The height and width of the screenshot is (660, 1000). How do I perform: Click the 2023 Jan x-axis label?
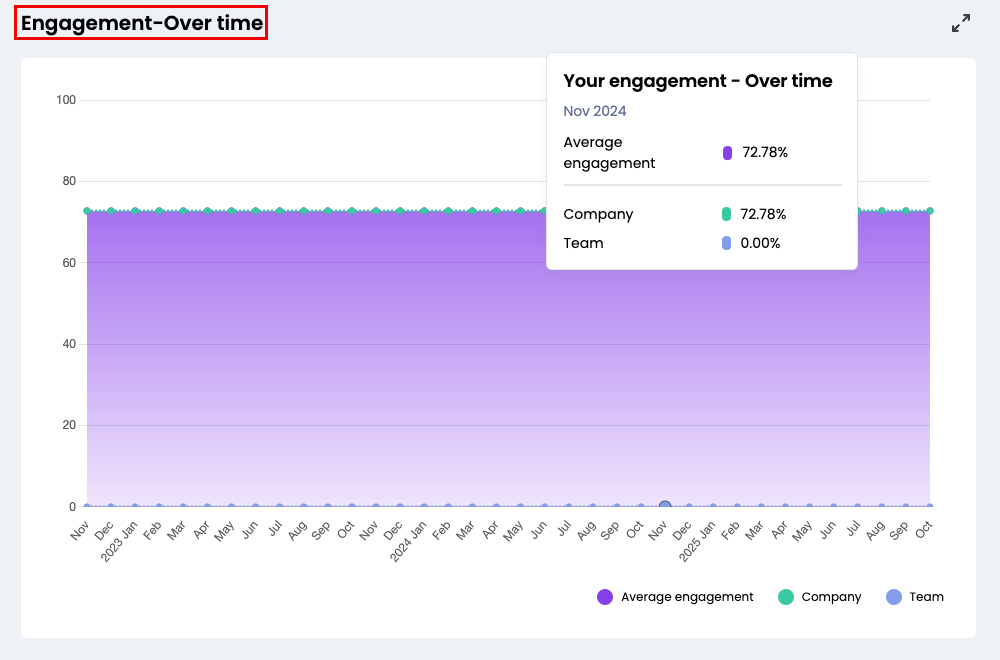click(x=119, y=540)
